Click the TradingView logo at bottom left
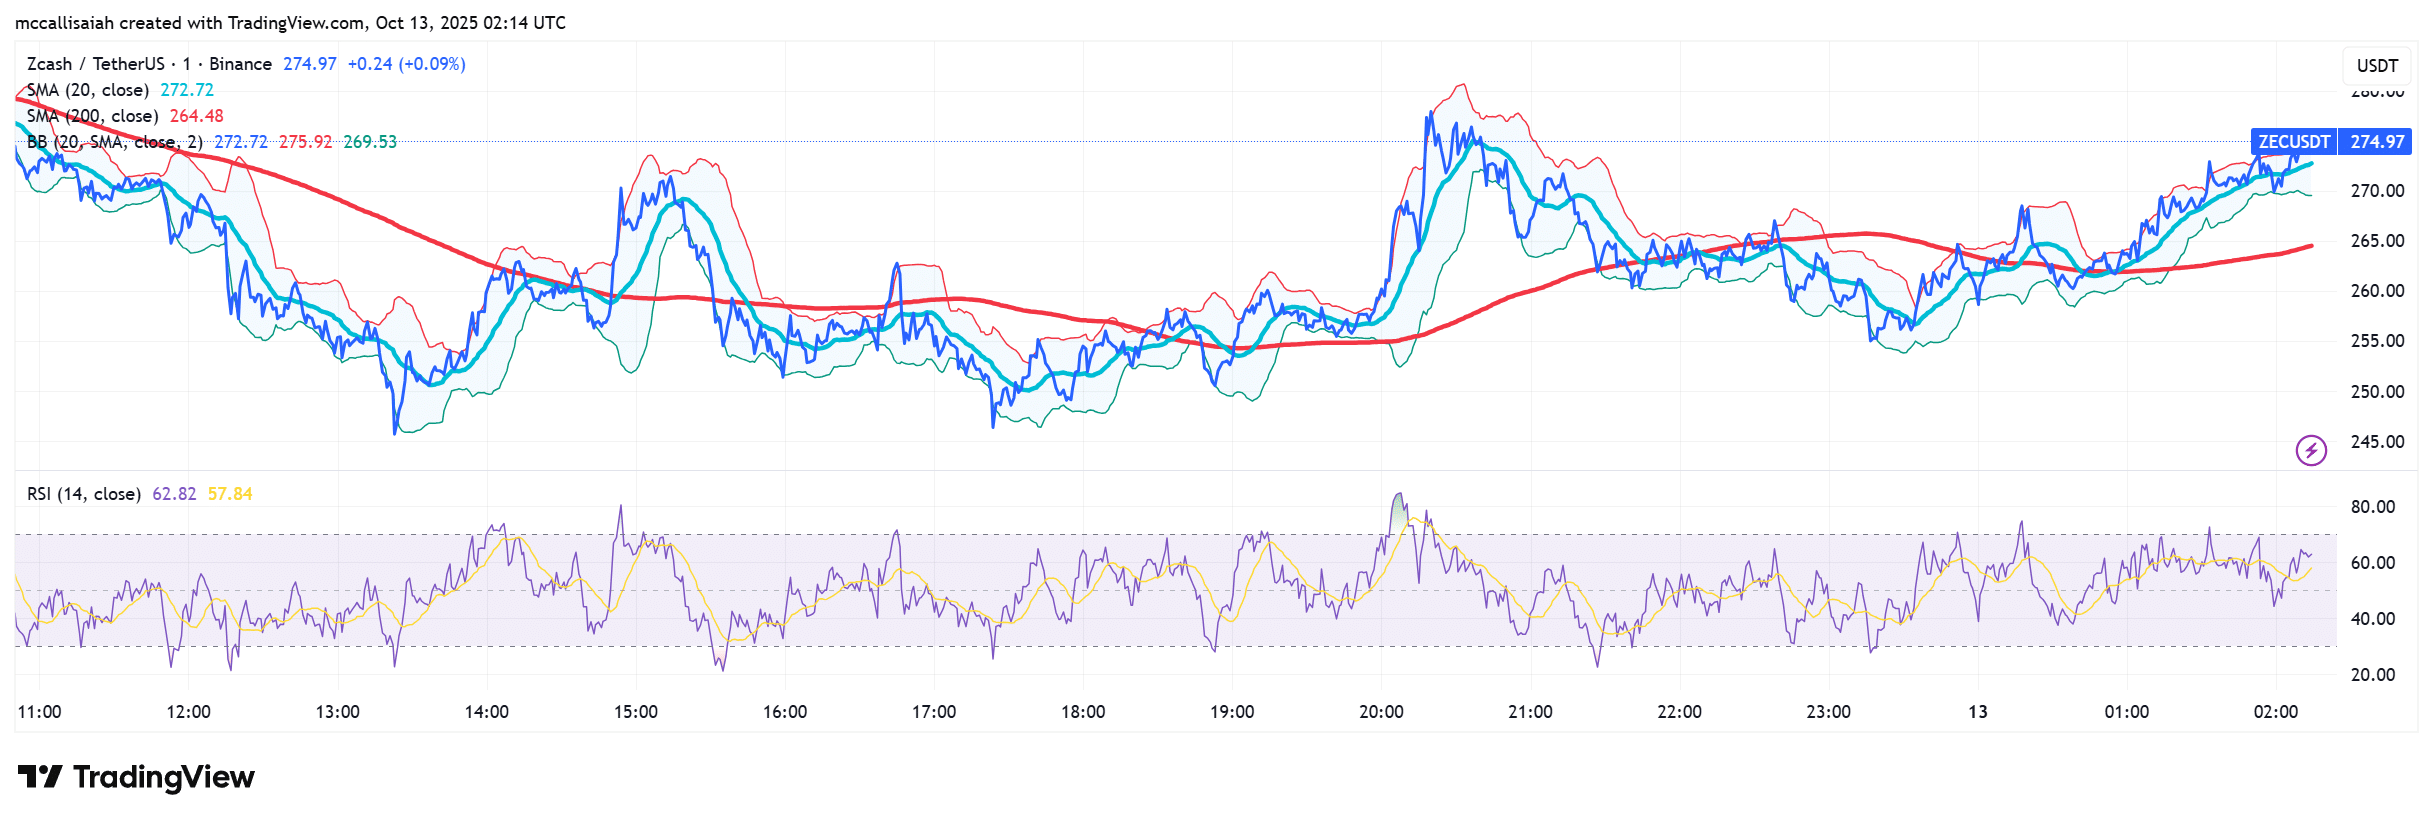Viewport: 2433px width, 822px height. (136, 777)
